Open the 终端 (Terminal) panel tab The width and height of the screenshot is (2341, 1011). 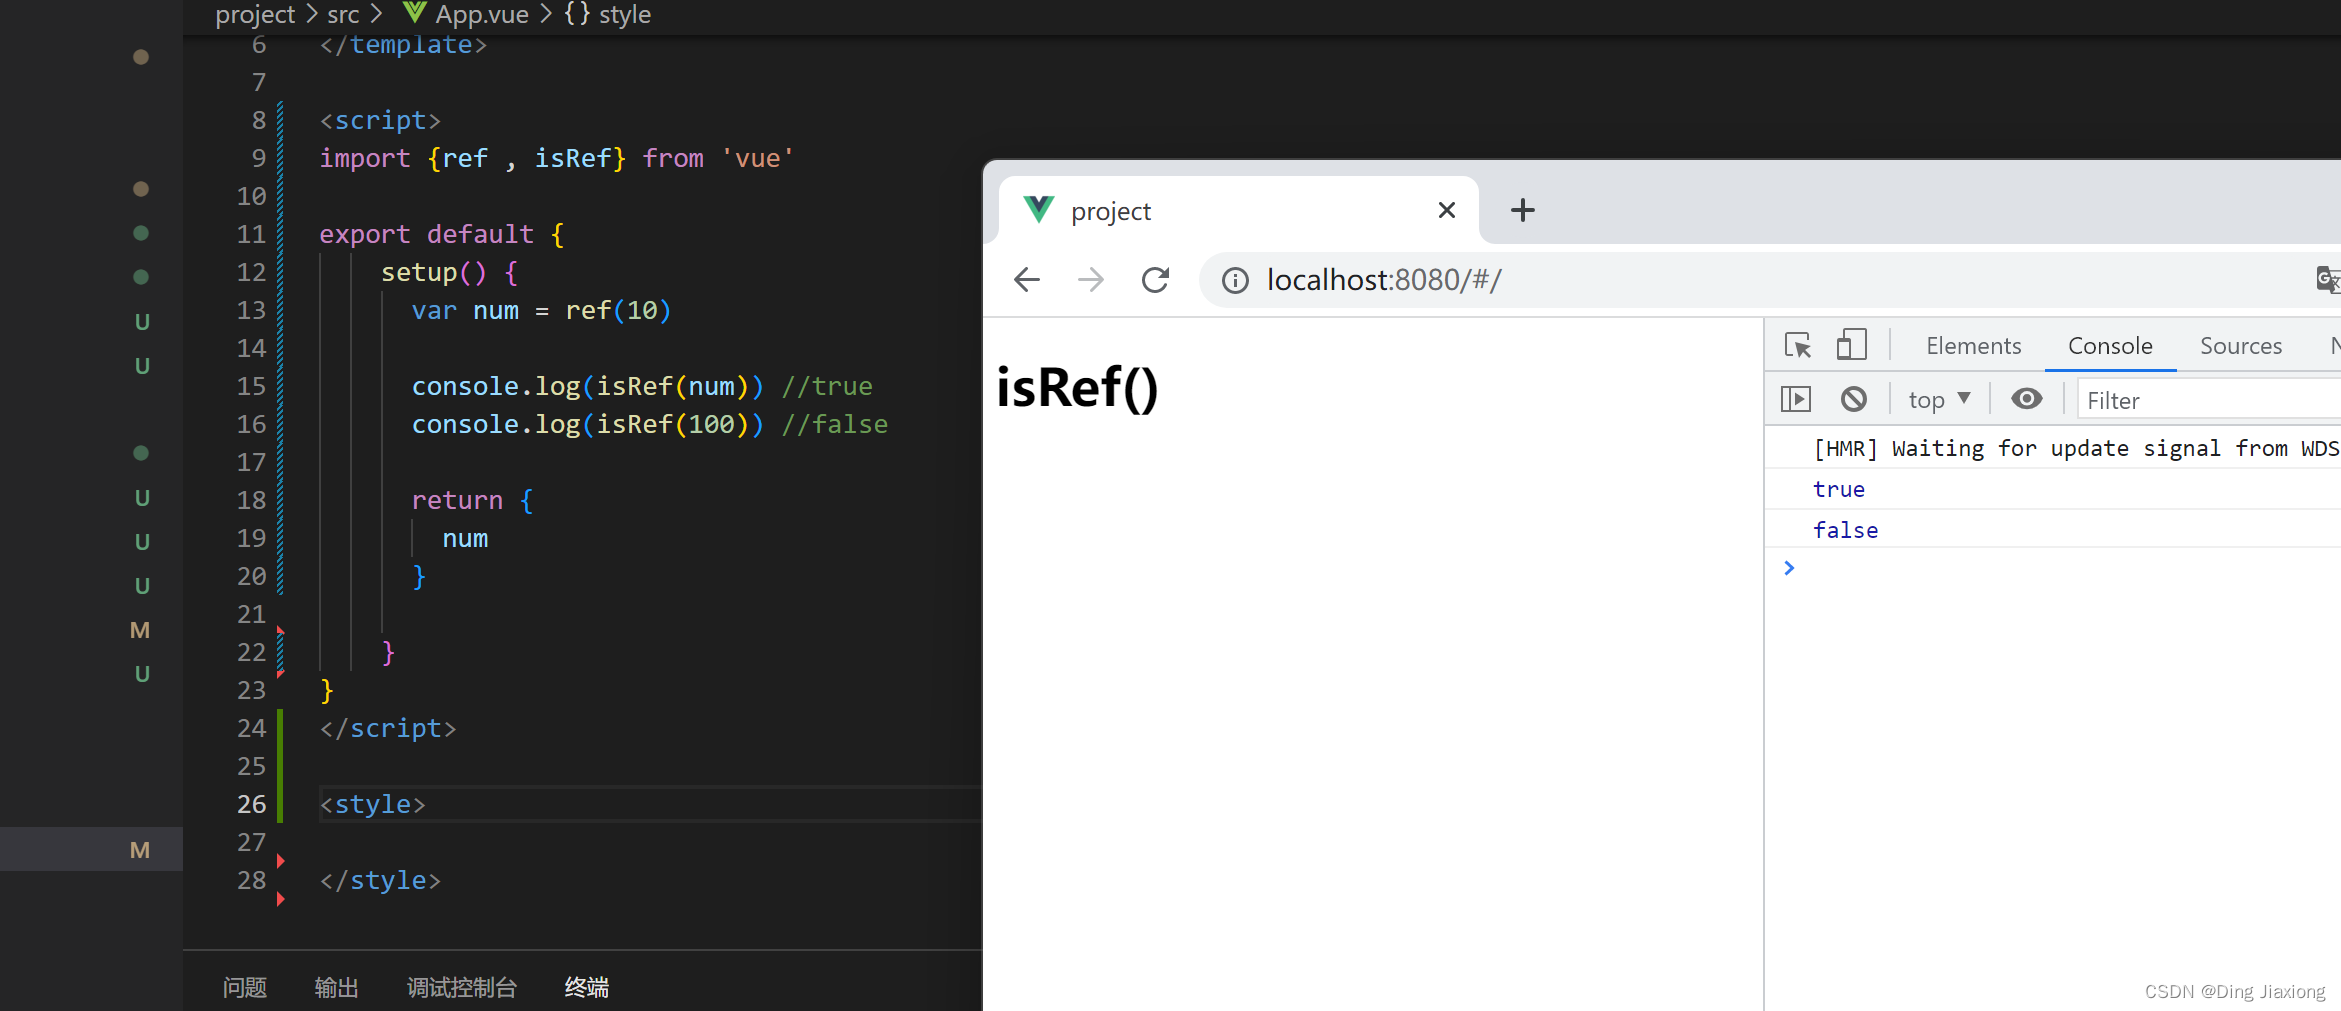587,988
